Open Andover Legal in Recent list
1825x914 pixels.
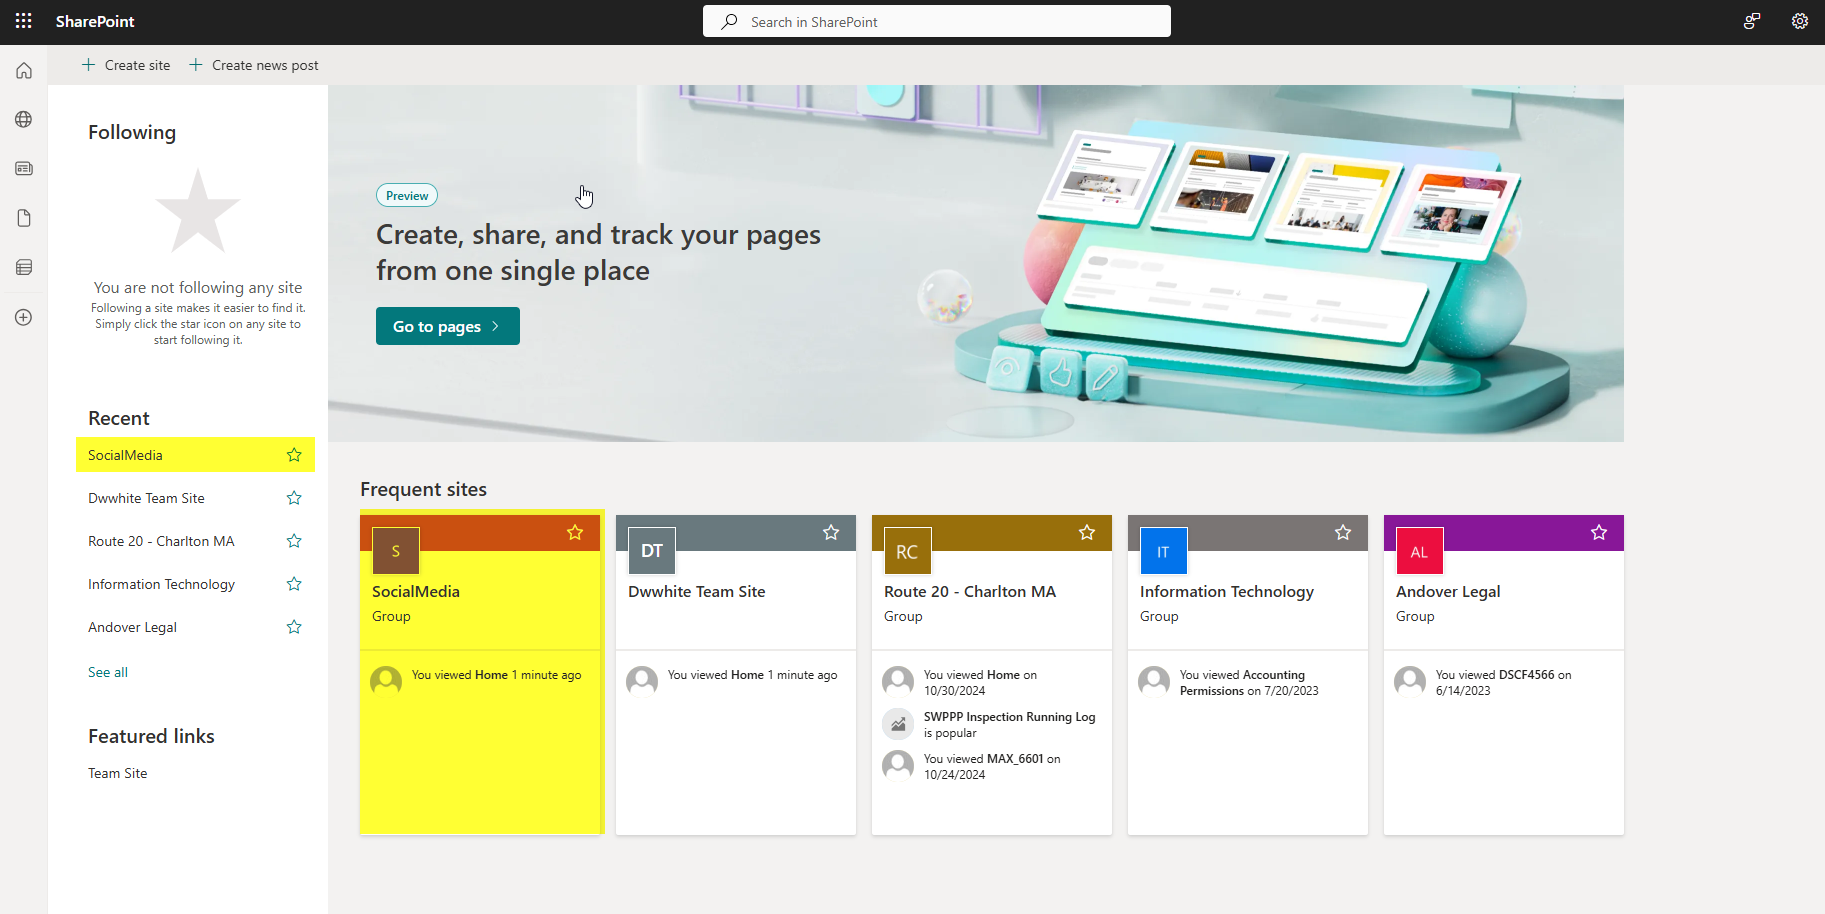click(132, 627)
